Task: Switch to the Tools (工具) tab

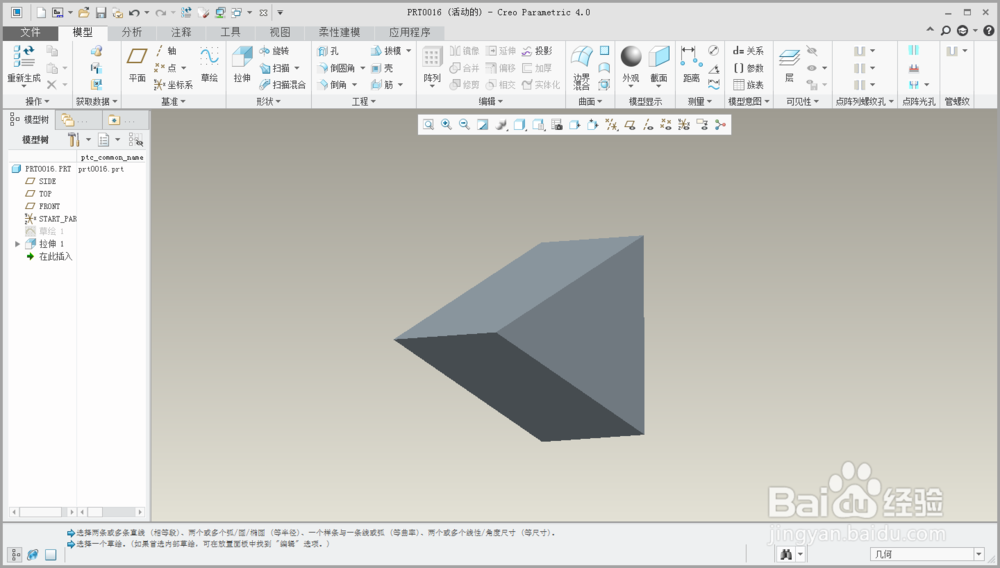Action: (230, 32)
